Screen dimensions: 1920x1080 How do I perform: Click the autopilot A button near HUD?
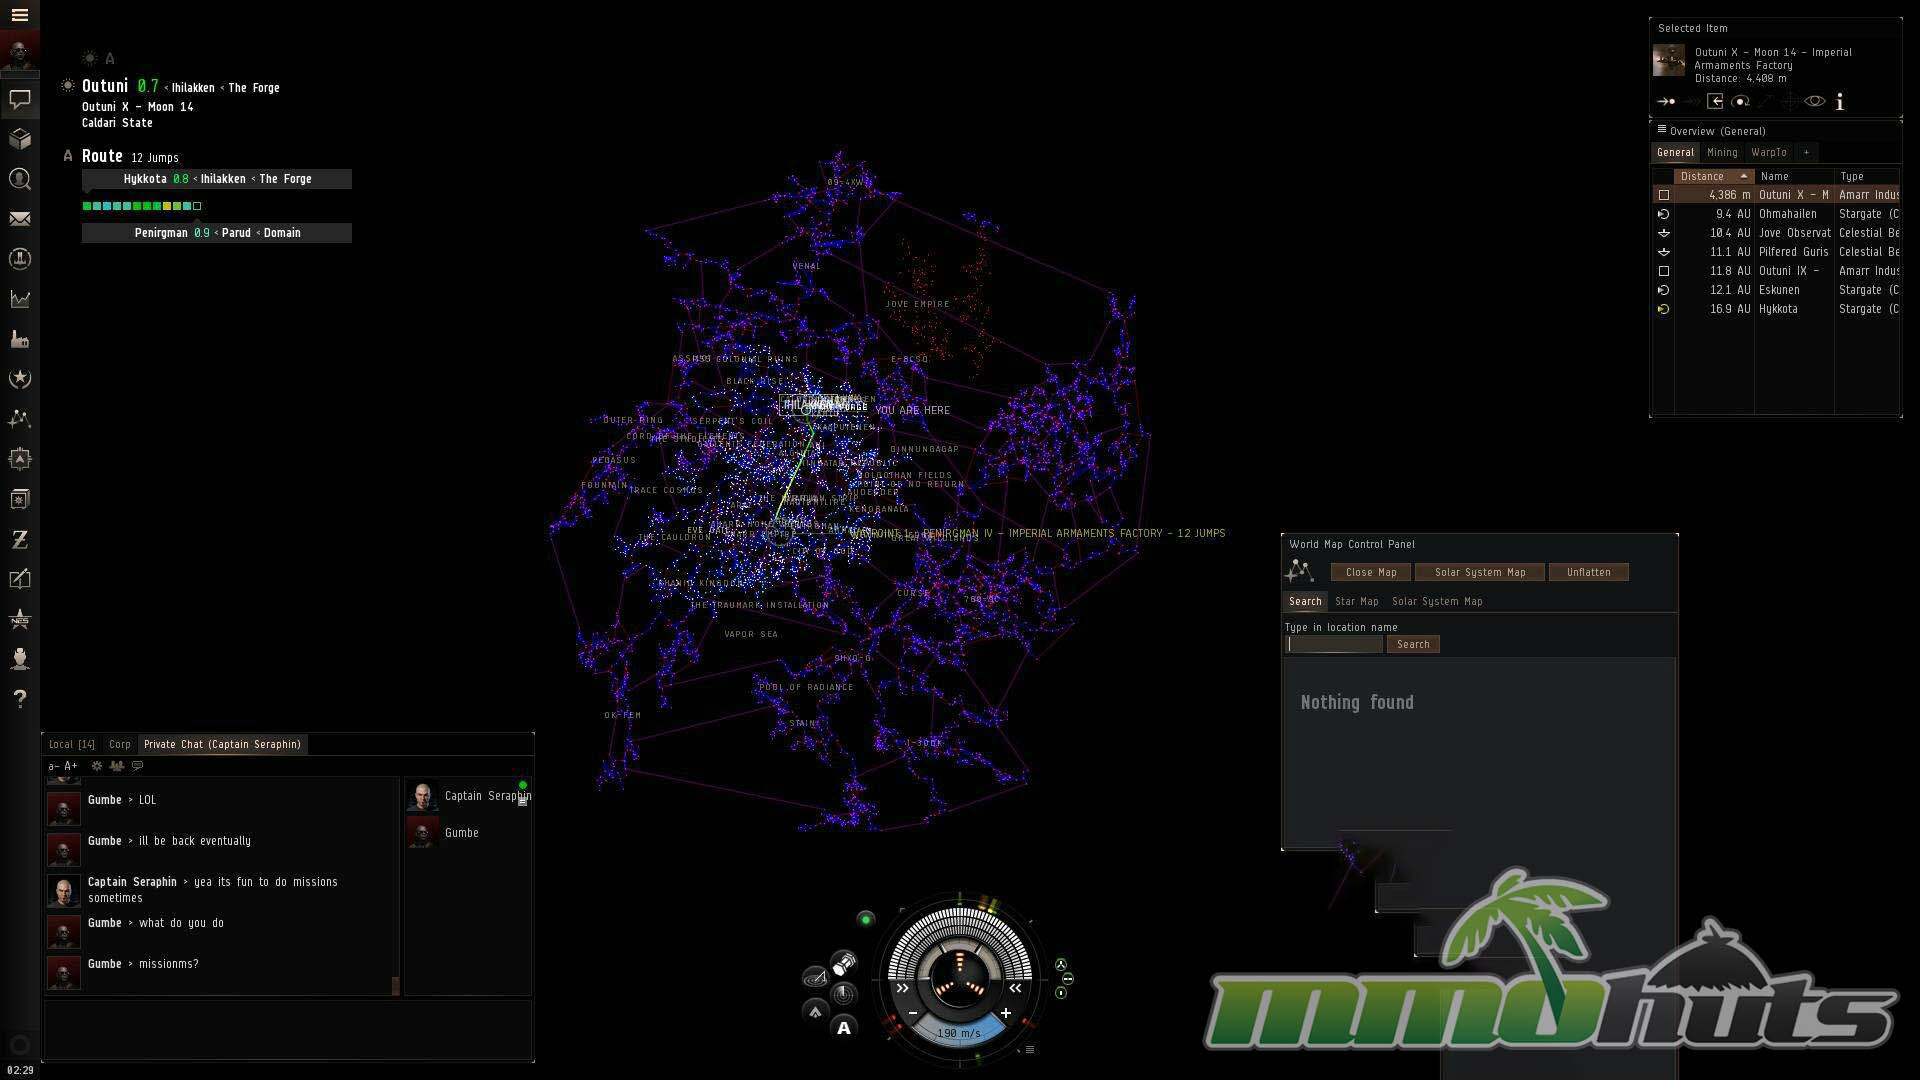click(844, 1028)
